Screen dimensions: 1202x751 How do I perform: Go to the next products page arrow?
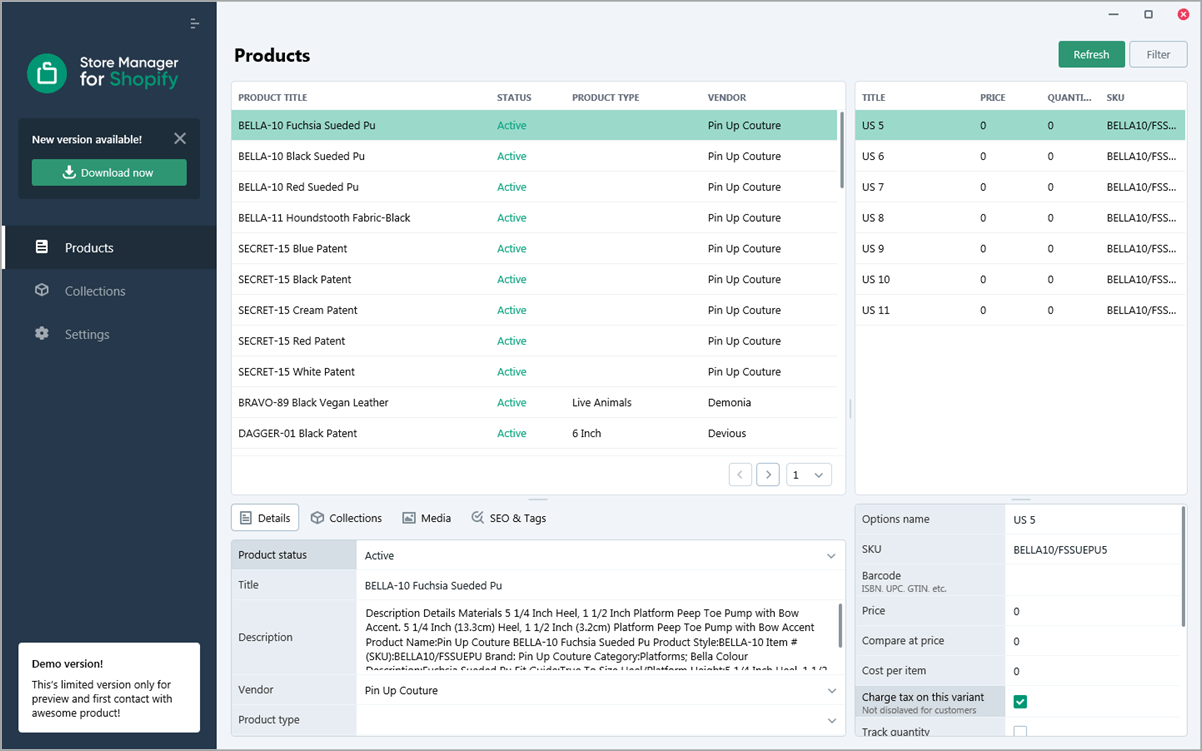click(x=768, y=474)
